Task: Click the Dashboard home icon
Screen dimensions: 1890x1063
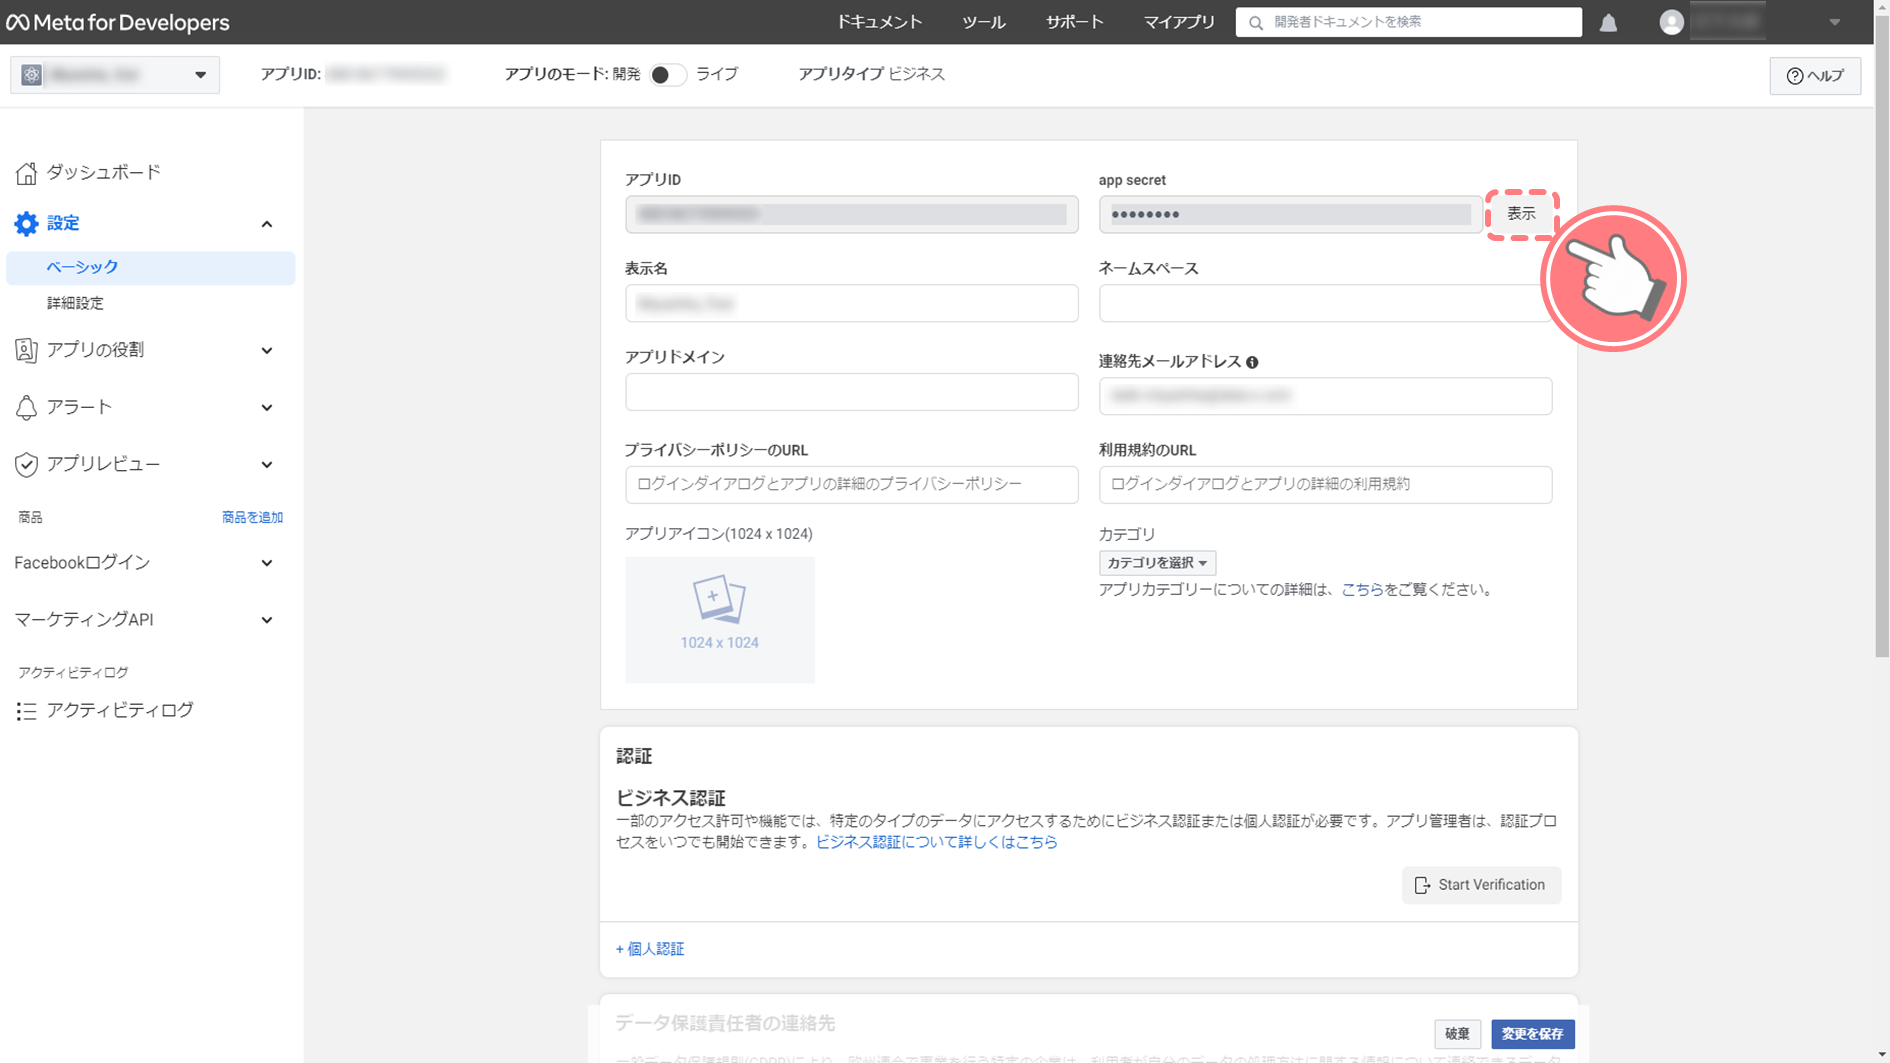Action: click(x=26, y=173)
